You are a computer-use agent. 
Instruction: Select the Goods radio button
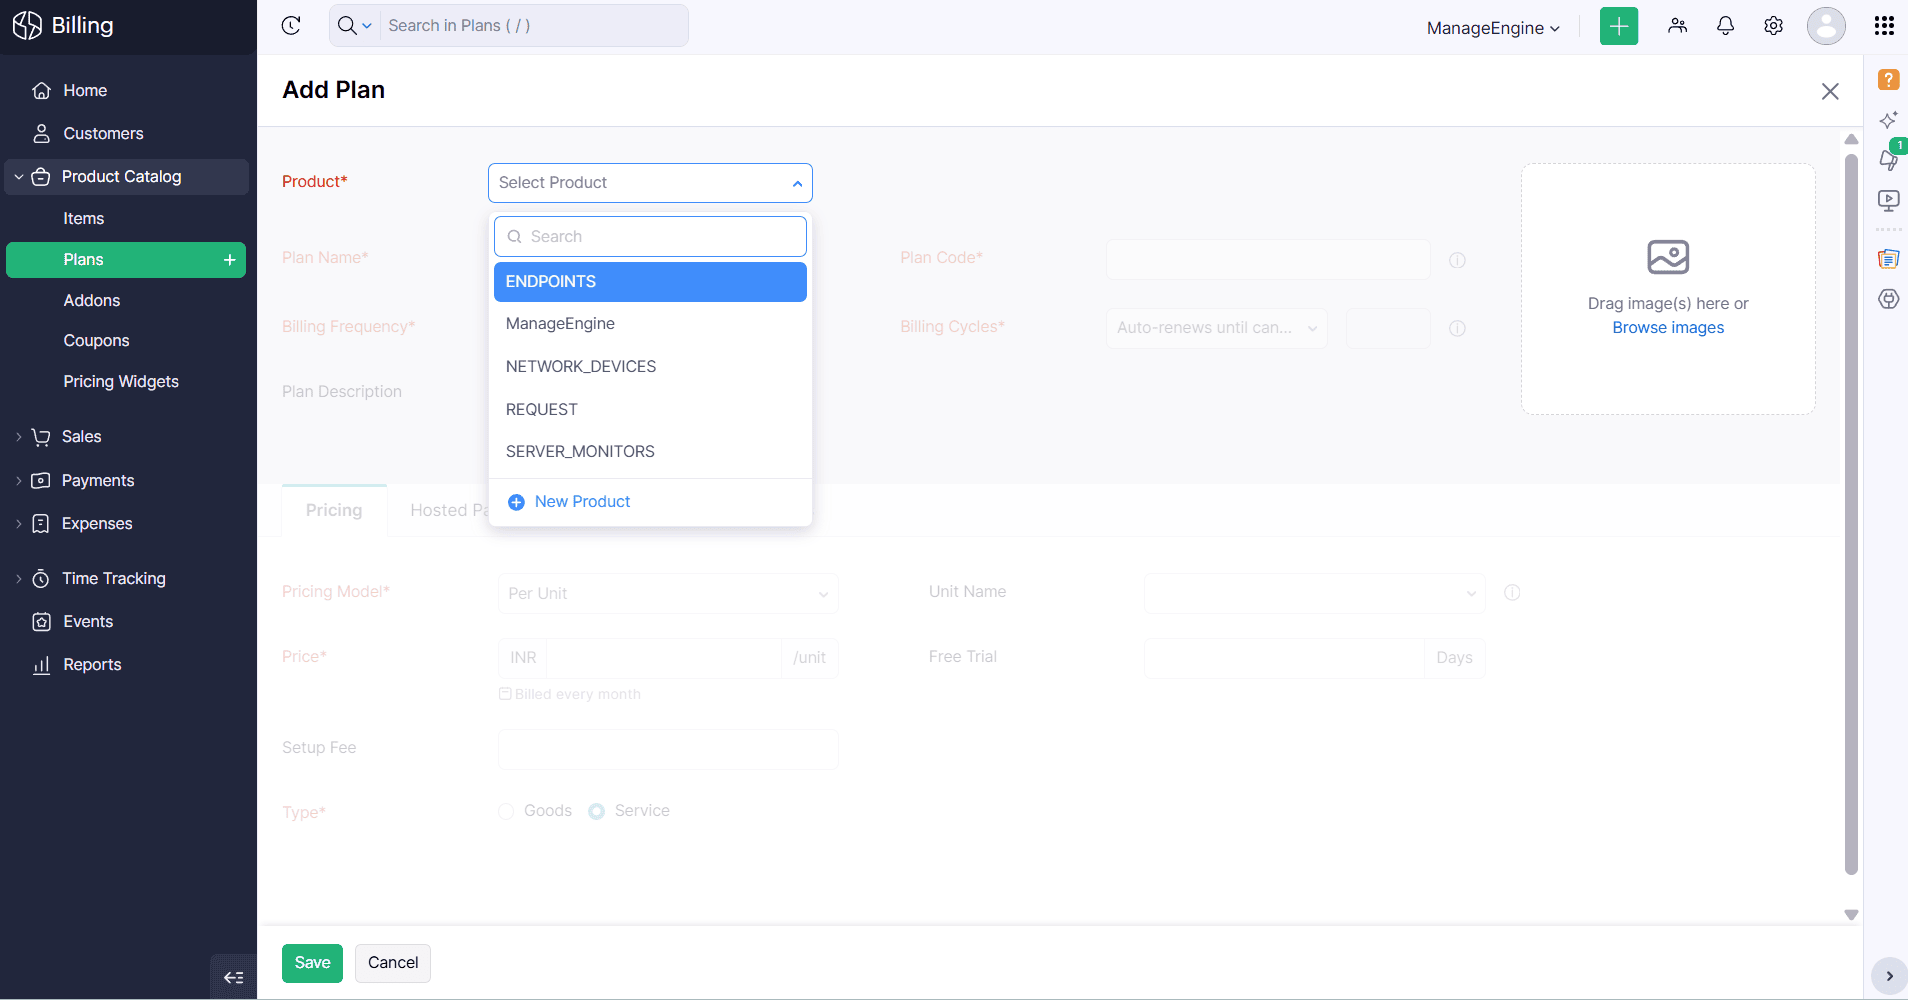506,812
